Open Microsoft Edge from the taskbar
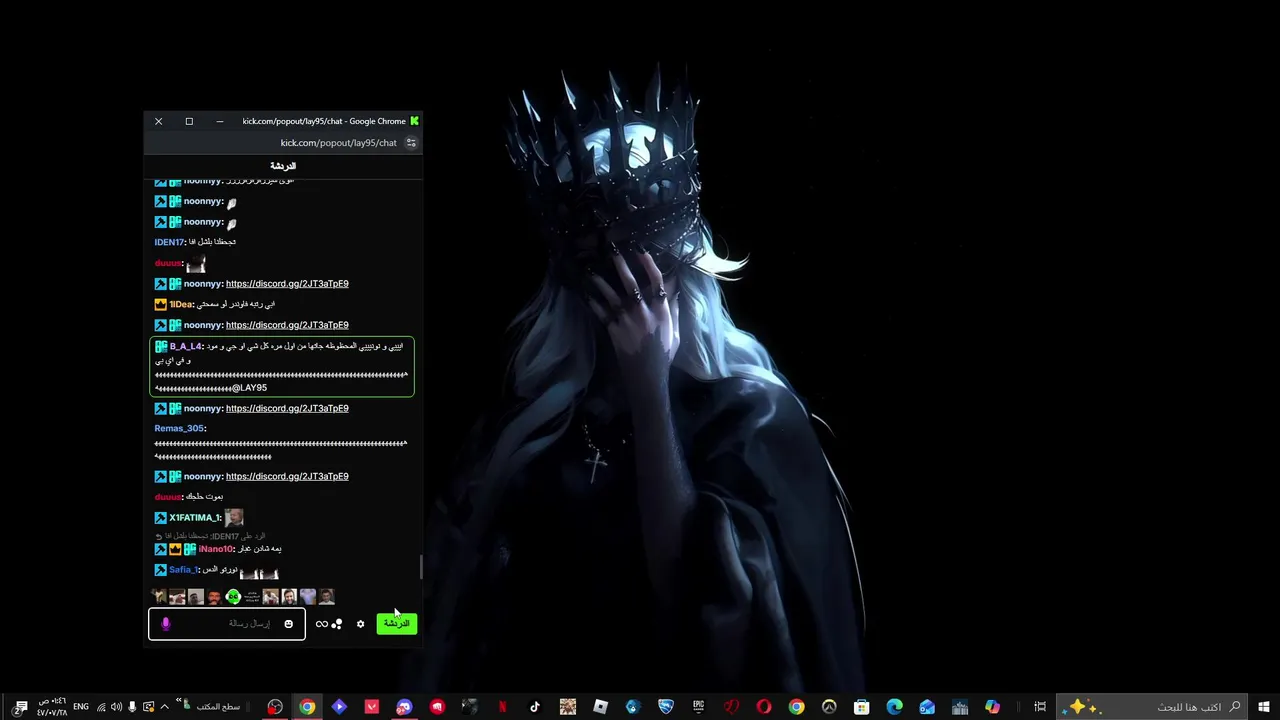This screenshot has height=720, width=1280. tap(894, 707)
